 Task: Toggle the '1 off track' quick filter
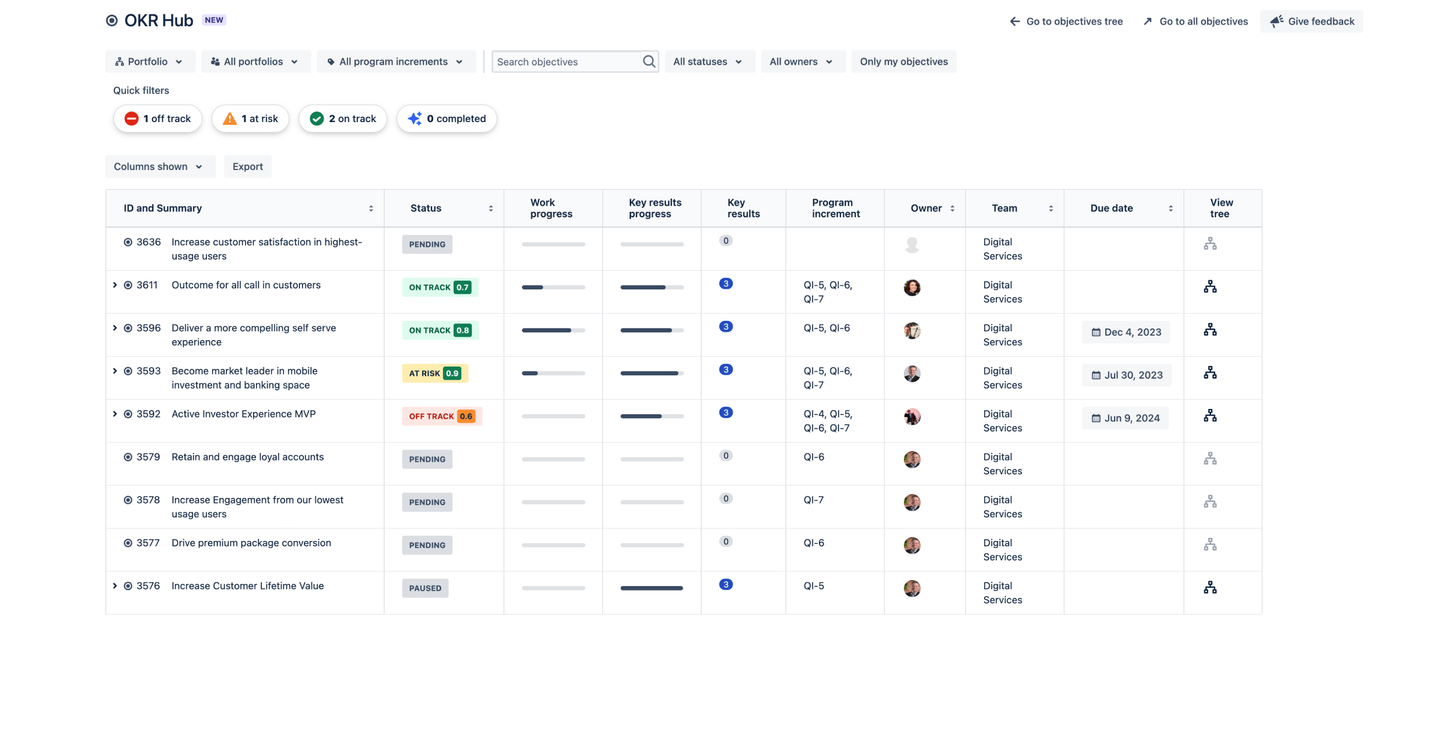coord(158,119)
